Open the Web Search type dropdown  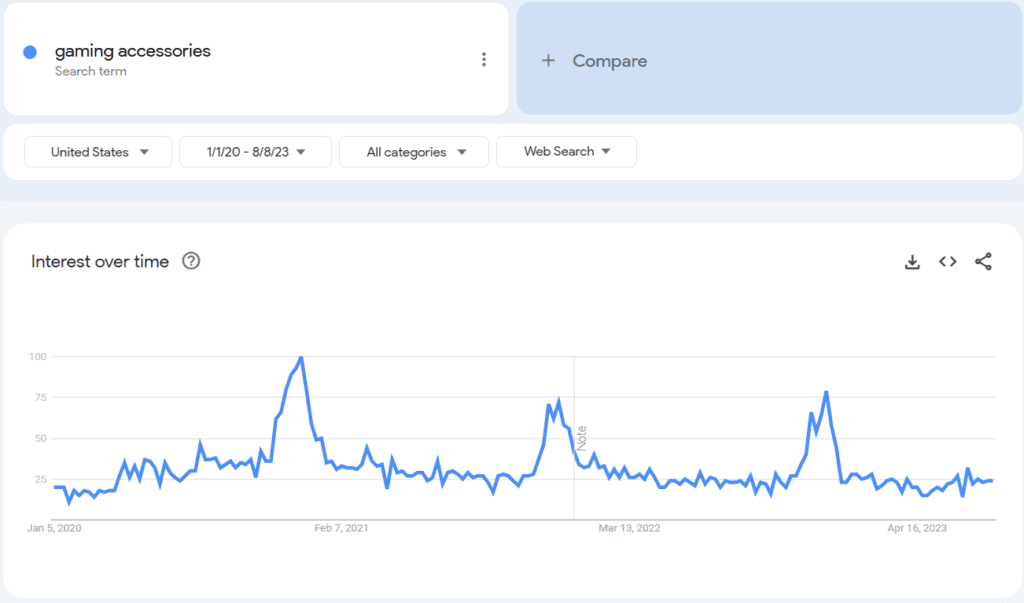tap(566, 152)
